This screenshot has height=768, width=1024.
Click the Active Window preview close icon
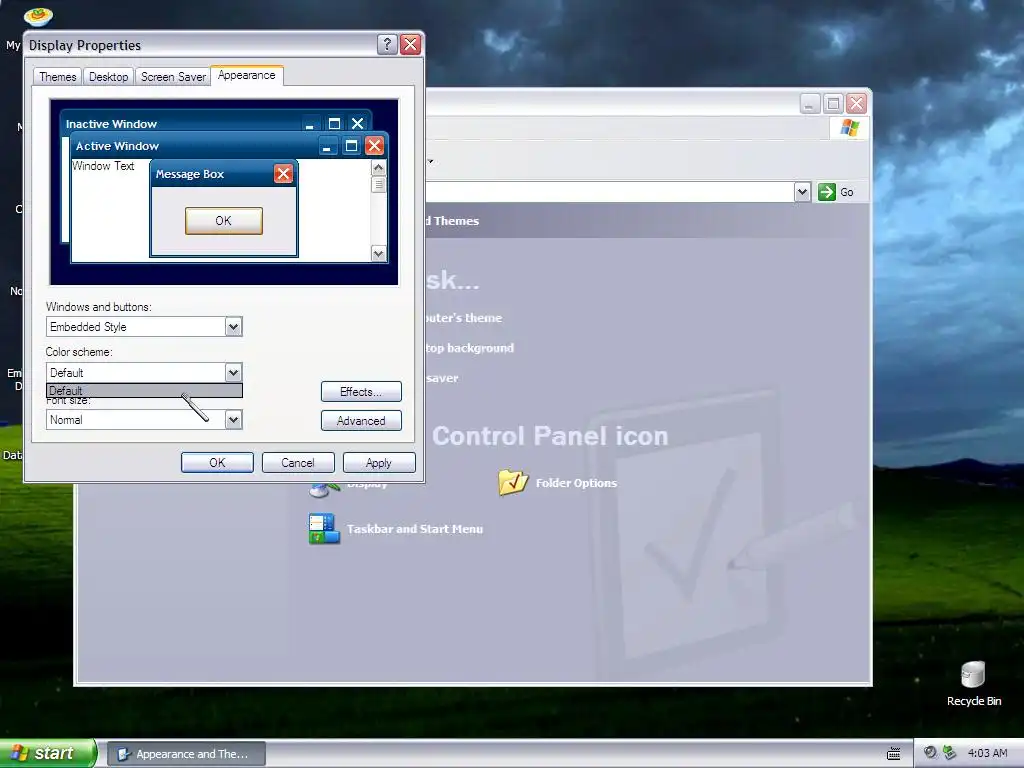(x=374, y=146)
